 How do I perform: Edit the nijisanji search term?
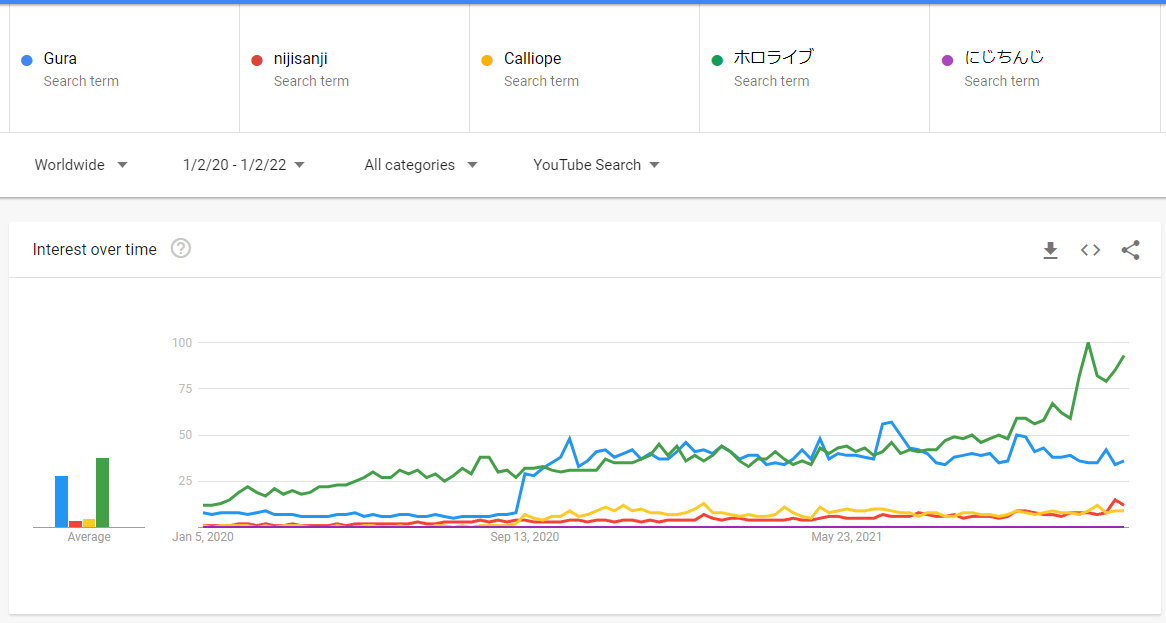click(354, 68)
